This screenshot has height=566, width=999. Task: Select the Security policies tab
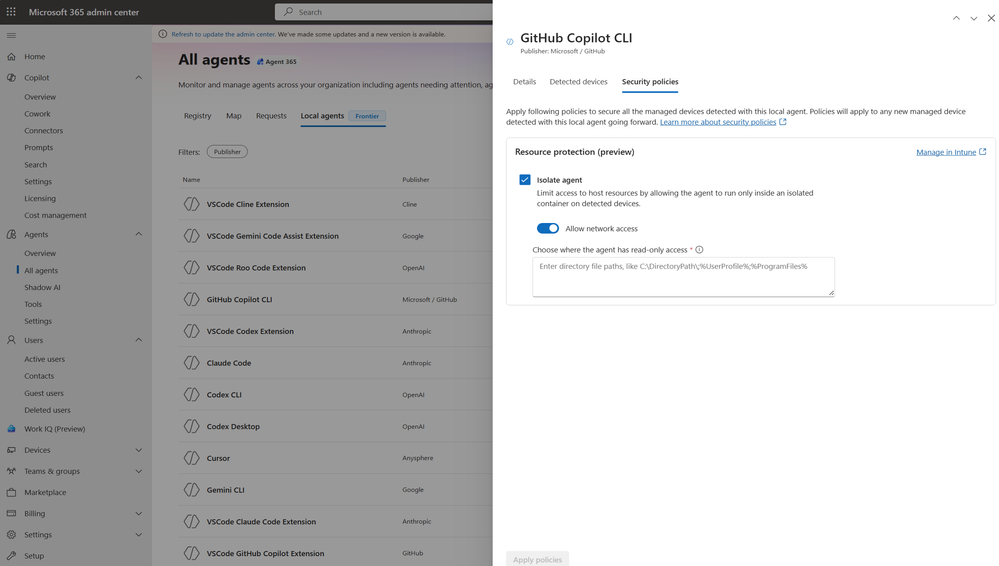point(650,82)
